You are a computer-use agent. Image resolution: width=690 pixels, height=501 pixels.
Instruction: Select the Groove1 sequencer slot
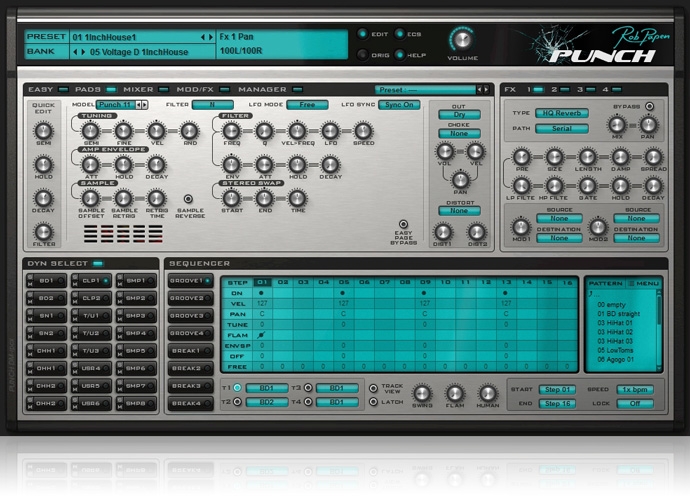189,281
